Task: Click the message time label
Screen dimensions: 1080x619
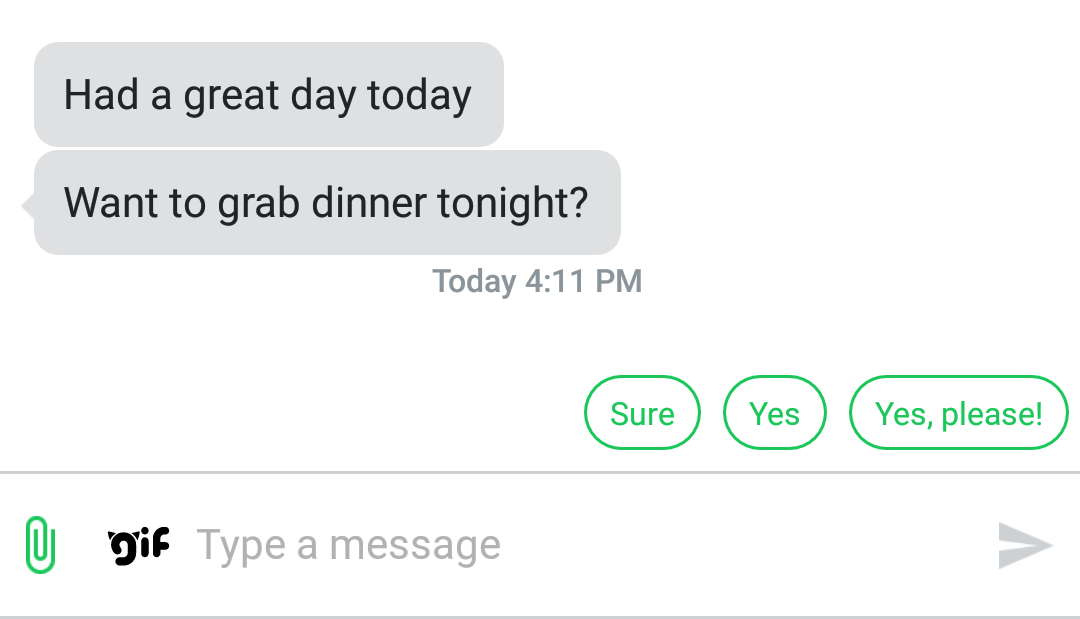Action: tap(537, 281)
